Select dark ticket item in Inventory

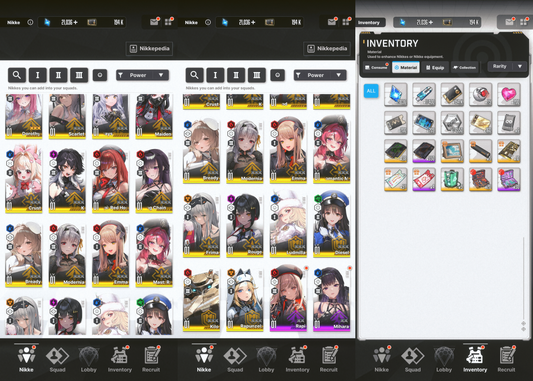coord(396,122)
